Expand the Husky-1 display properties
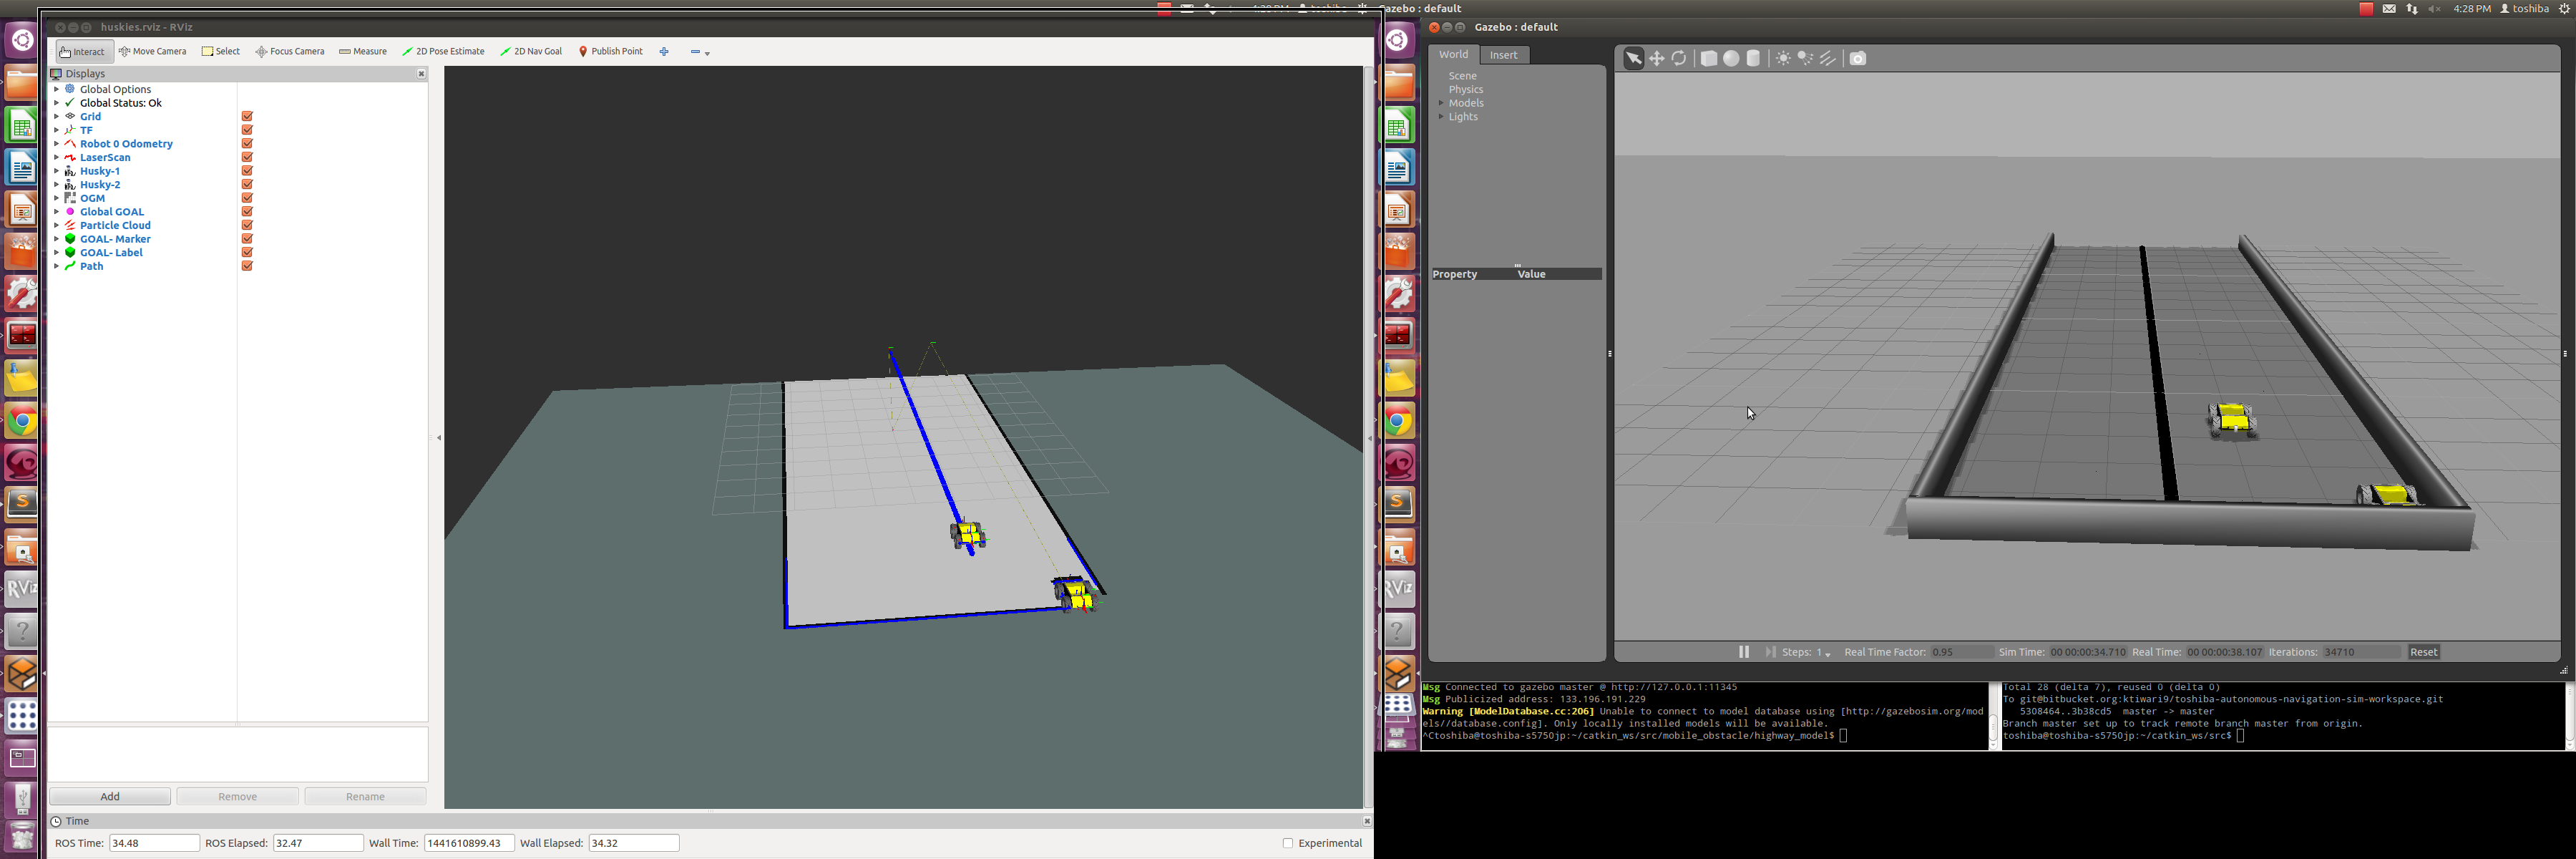The height and width of the screenshot is (859, 2576). click(x=56, y=171)
